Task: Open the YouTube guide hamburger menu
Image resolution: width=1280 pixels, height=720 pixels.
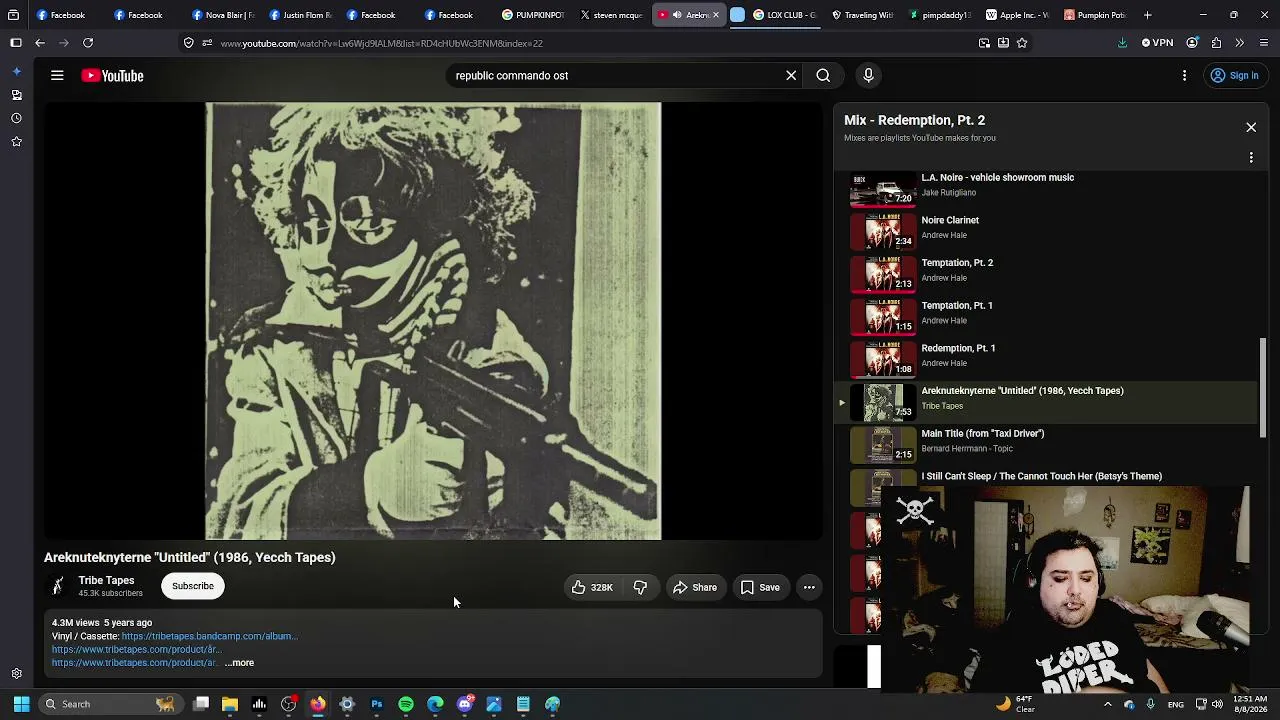Action: (x=57, y=76)
